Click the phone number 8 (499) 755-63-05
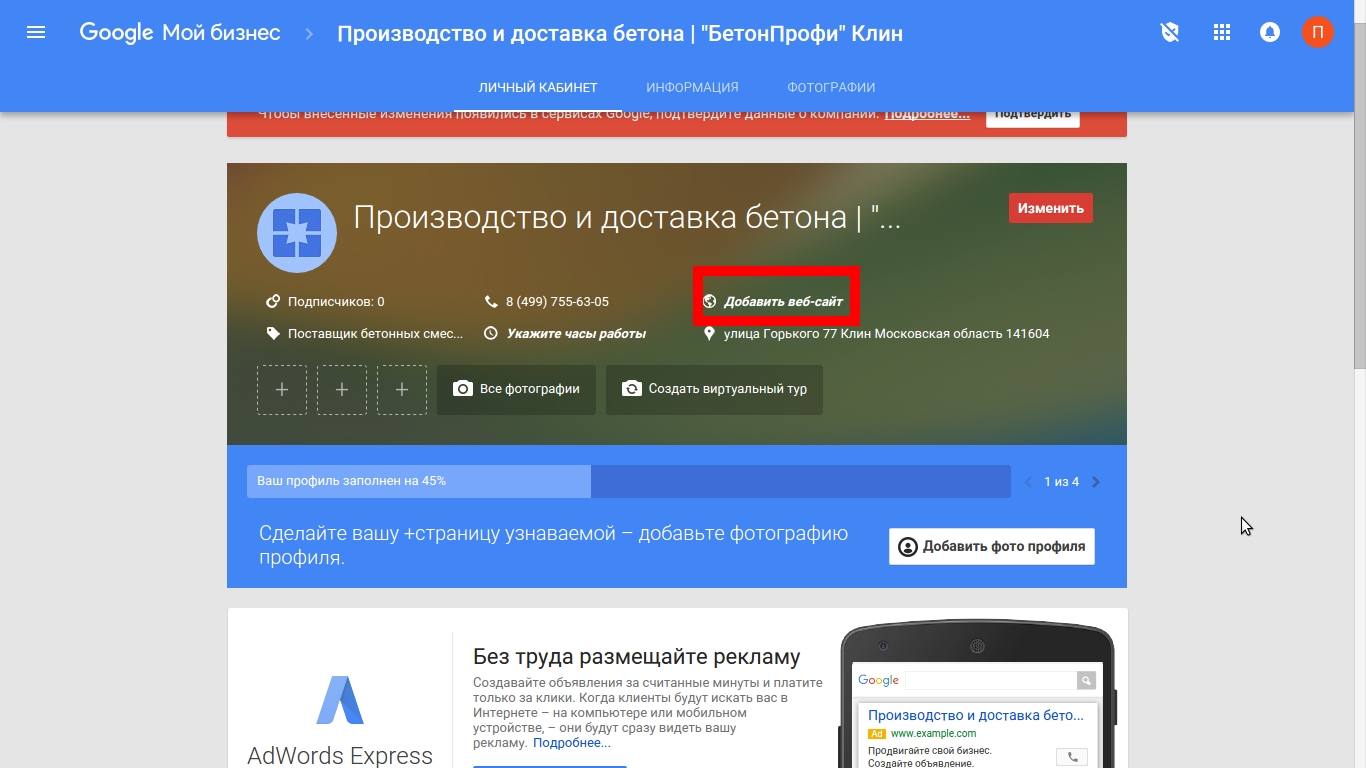Image resolution: width=1366 pixels, height=768 pixels. (557, 301)
